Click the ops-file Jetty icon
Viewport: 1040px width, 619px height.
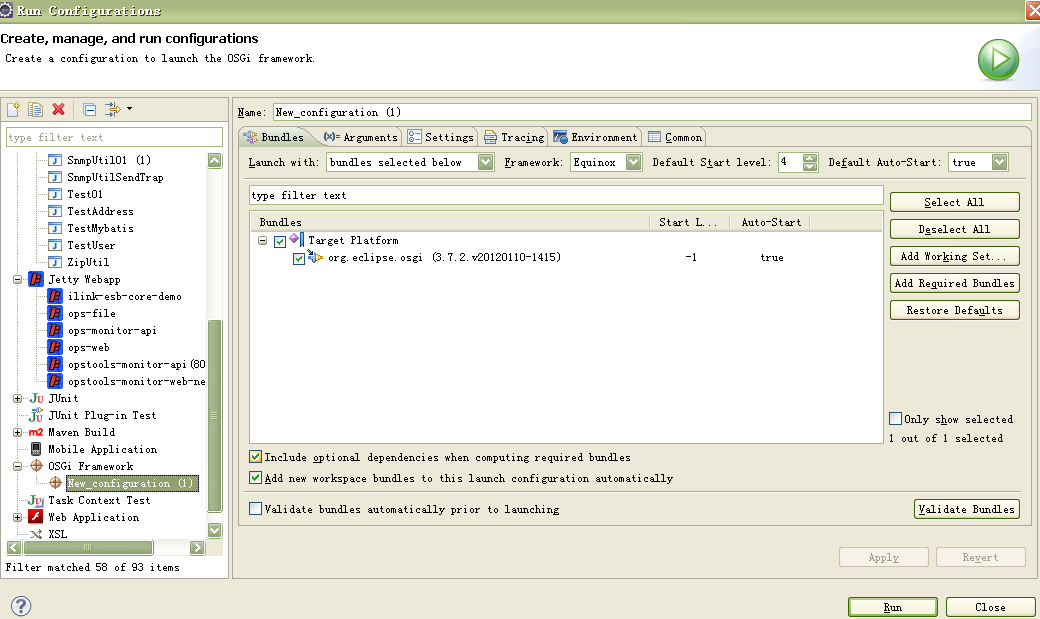tap(55, 313)
